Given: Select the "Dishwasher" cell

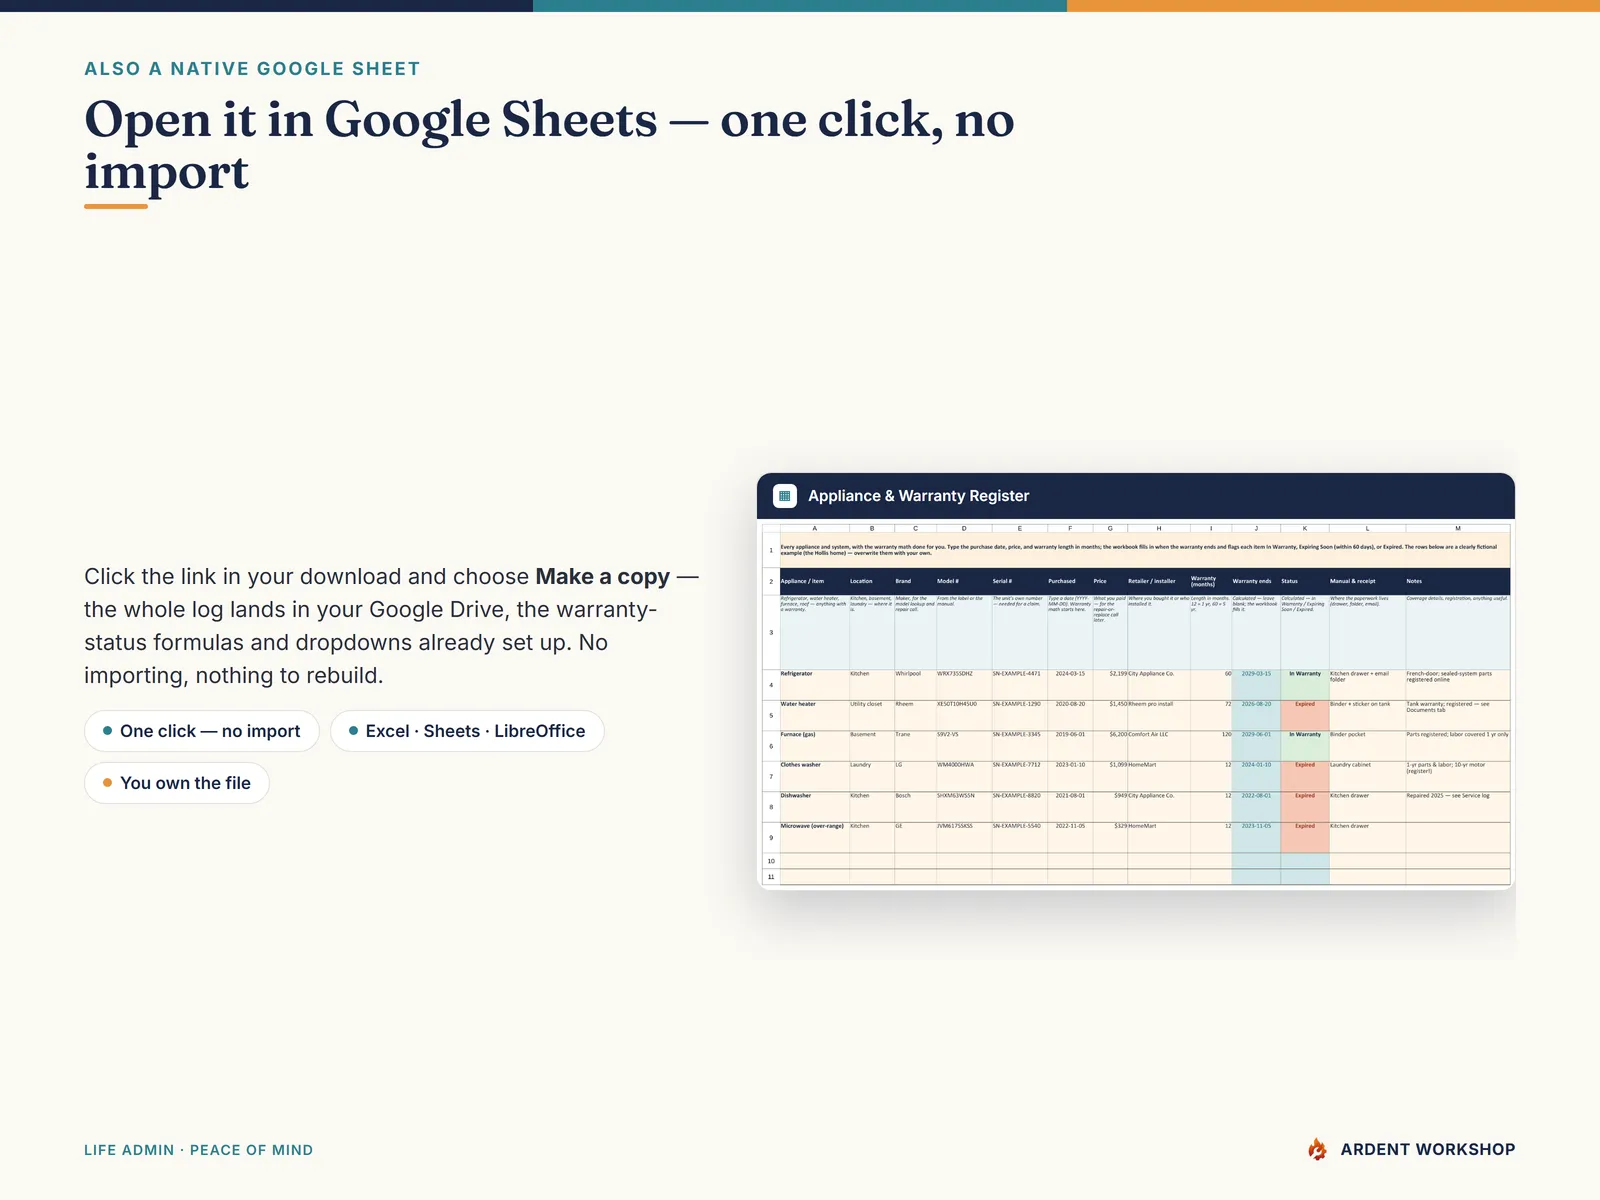Looking at the screenshot, I should (x=814, y=807).
